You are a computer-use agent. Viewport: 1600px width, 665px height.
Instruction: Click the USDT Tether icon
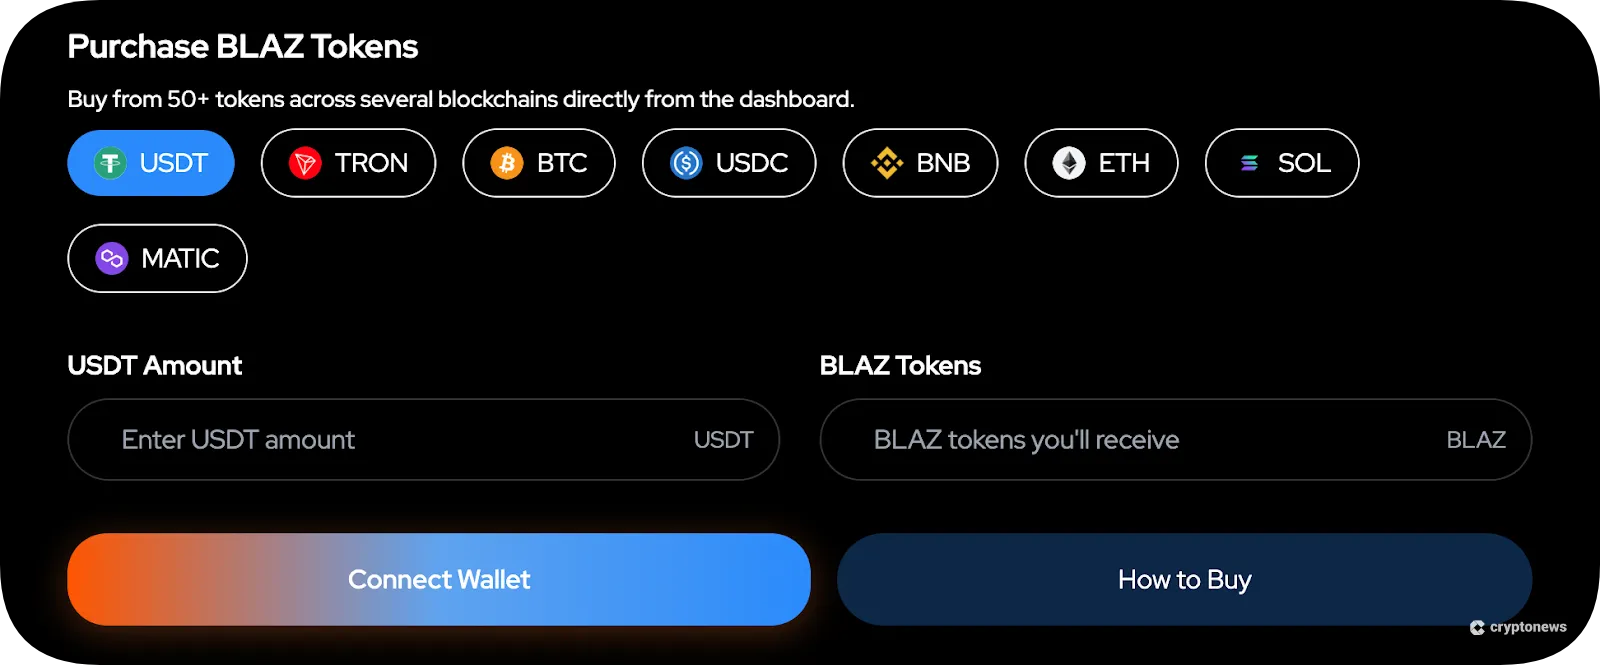pyautogui.click(x=112, y=162)
